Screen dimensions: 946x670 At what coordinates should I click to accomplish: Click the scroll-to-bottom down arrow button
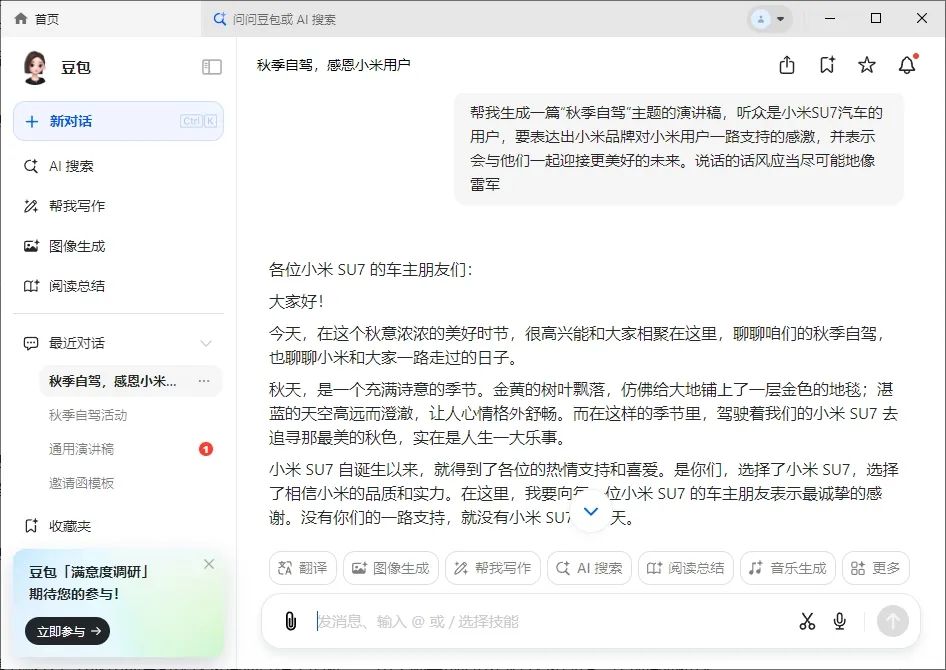click(591, 511)
